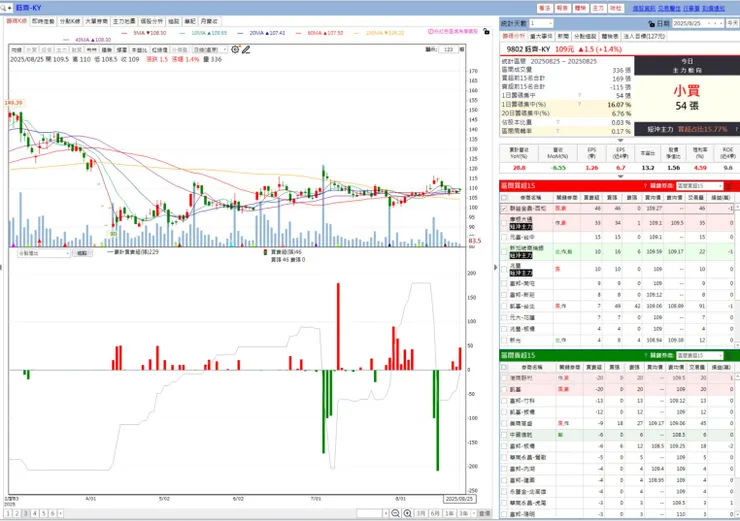Image resolution: width=740 pixels, height=521 pixels.
Task: Toggle the 趨勢 chart overlay button
Action: tap(107, 50)
